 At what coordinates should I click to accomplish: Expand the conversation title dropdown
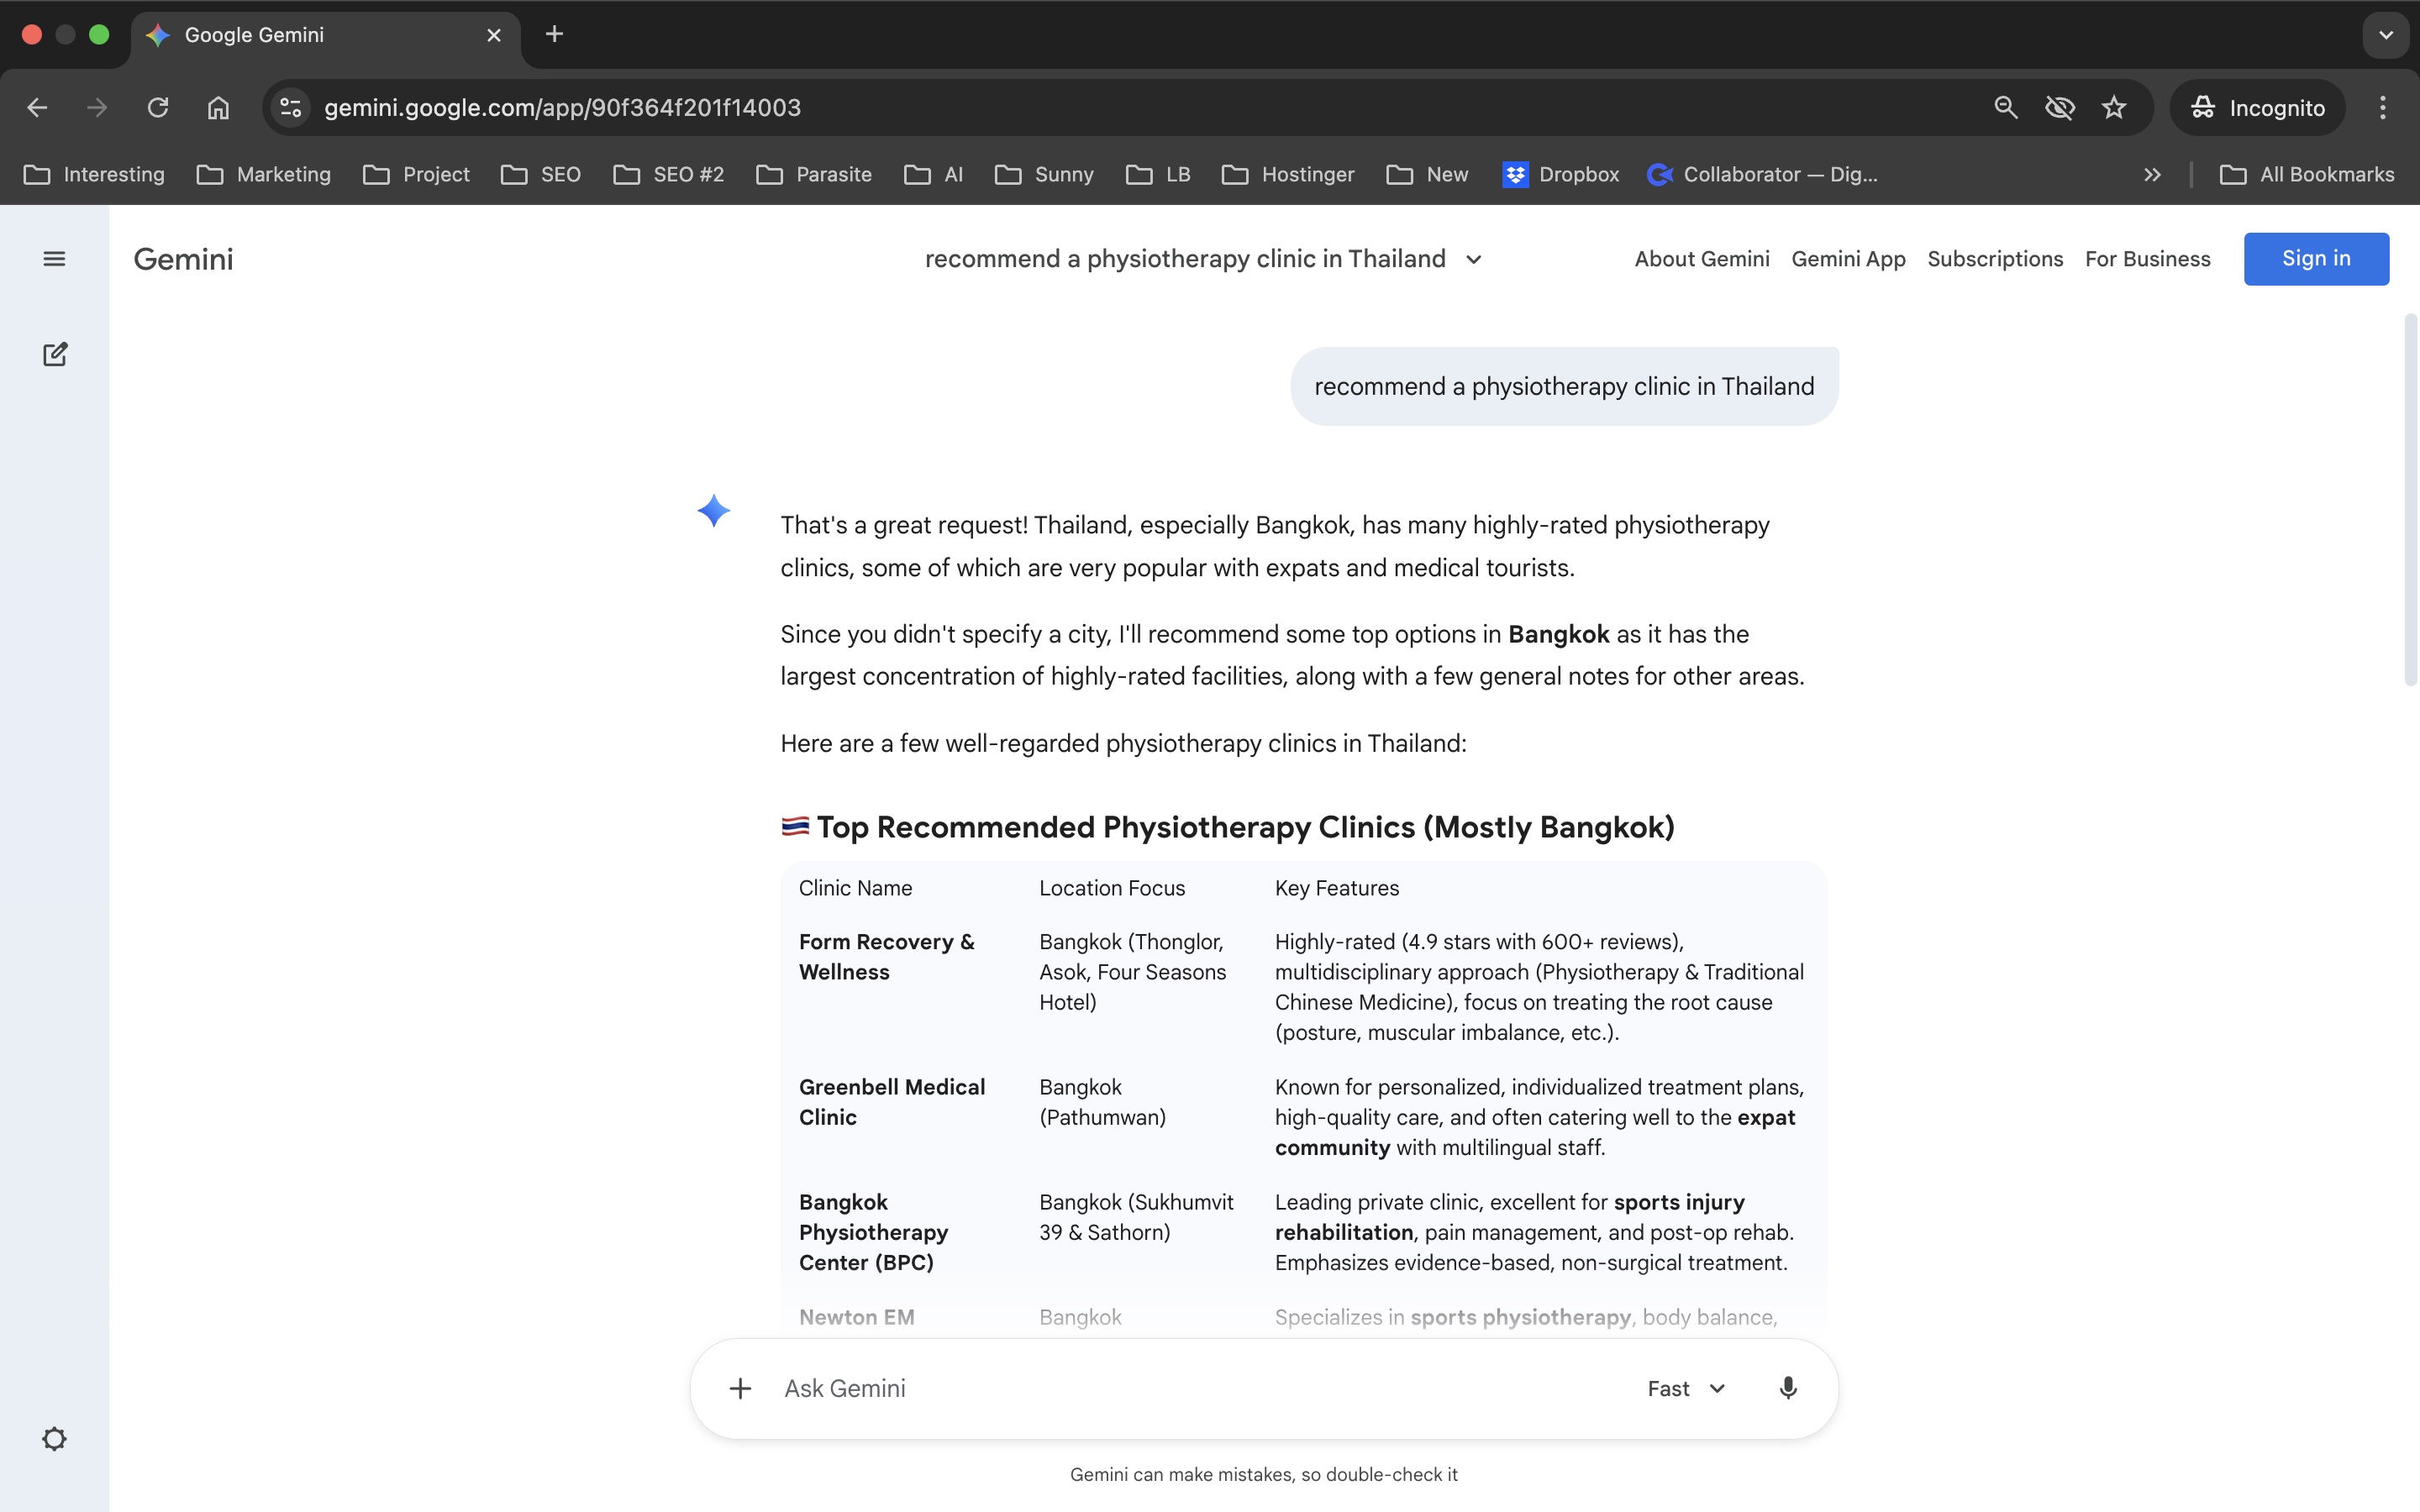[1473, 260]
